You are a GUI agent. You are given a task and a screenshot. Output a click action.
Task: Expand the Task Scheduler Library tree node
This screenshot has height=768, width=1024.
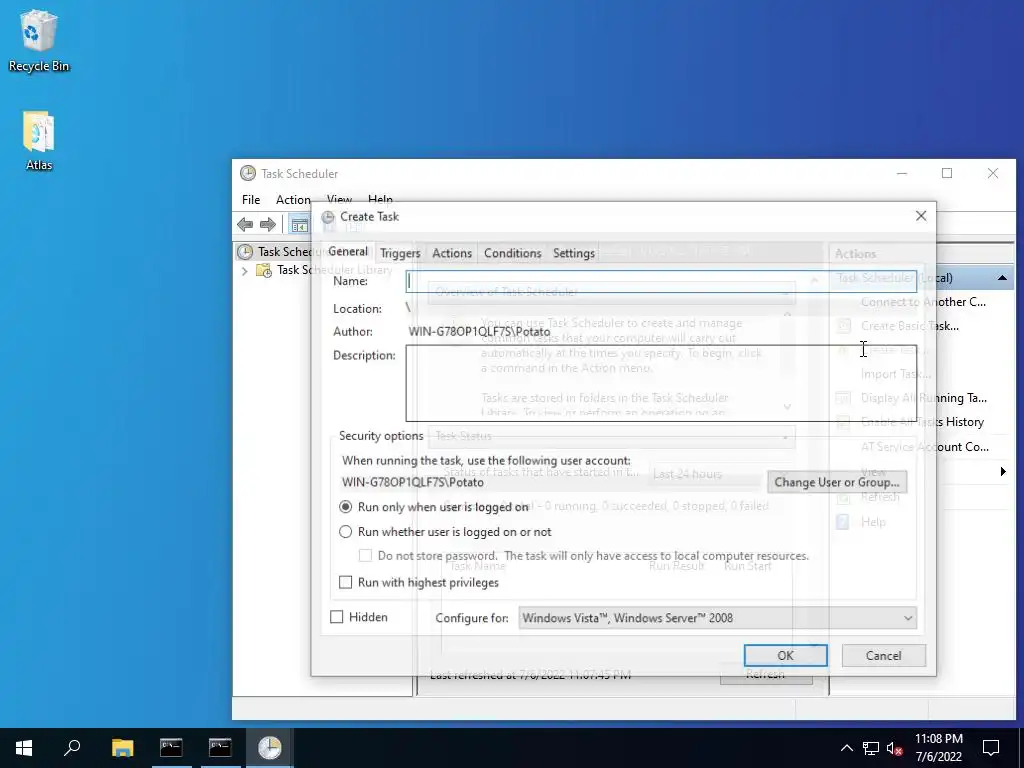tap(244, 271)
